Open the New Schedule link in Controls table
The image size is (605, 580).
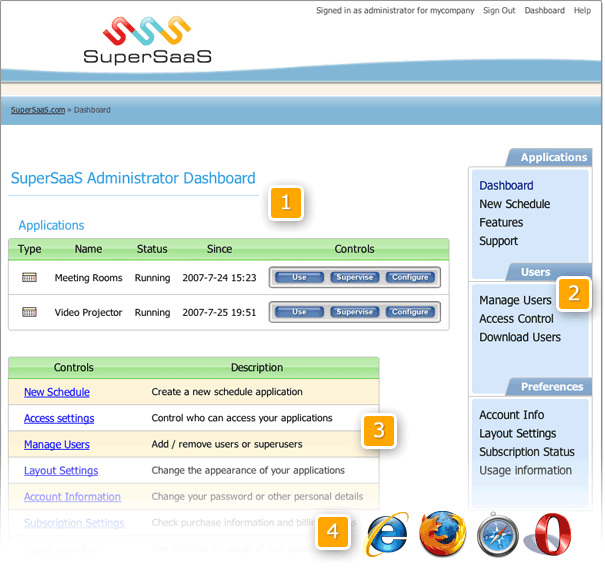point(57,392)
